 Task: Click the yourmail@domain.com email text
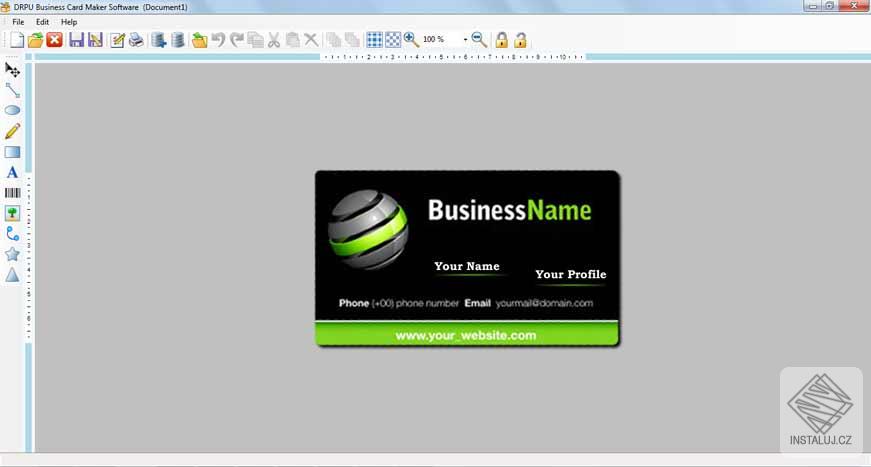tap(544, 303)
